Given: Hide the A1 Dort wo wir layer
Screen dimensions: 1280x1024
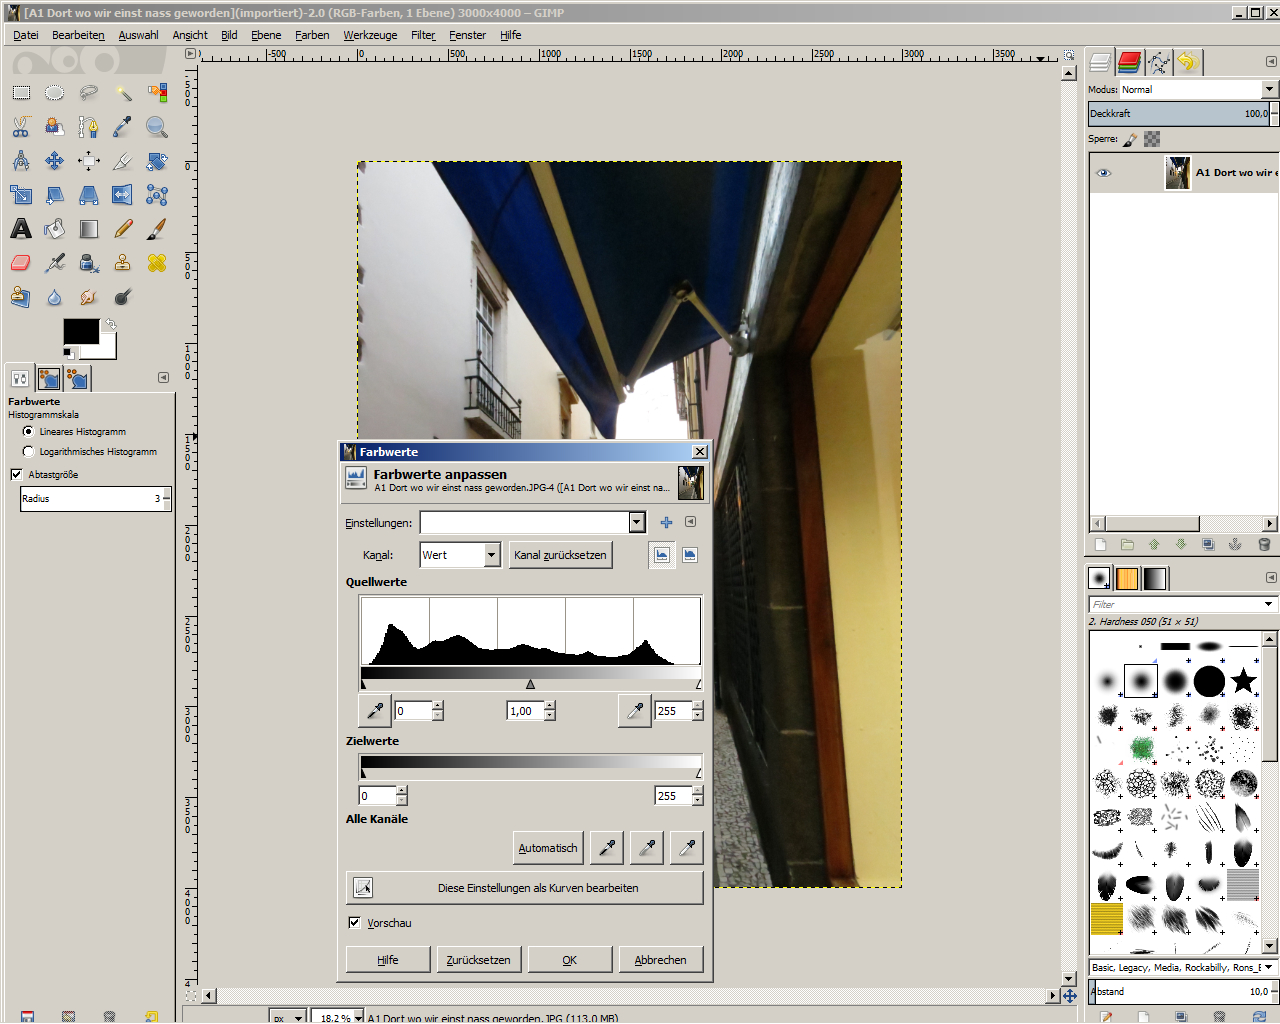Looking at the screenshot, I should (x=1104, y=173).
